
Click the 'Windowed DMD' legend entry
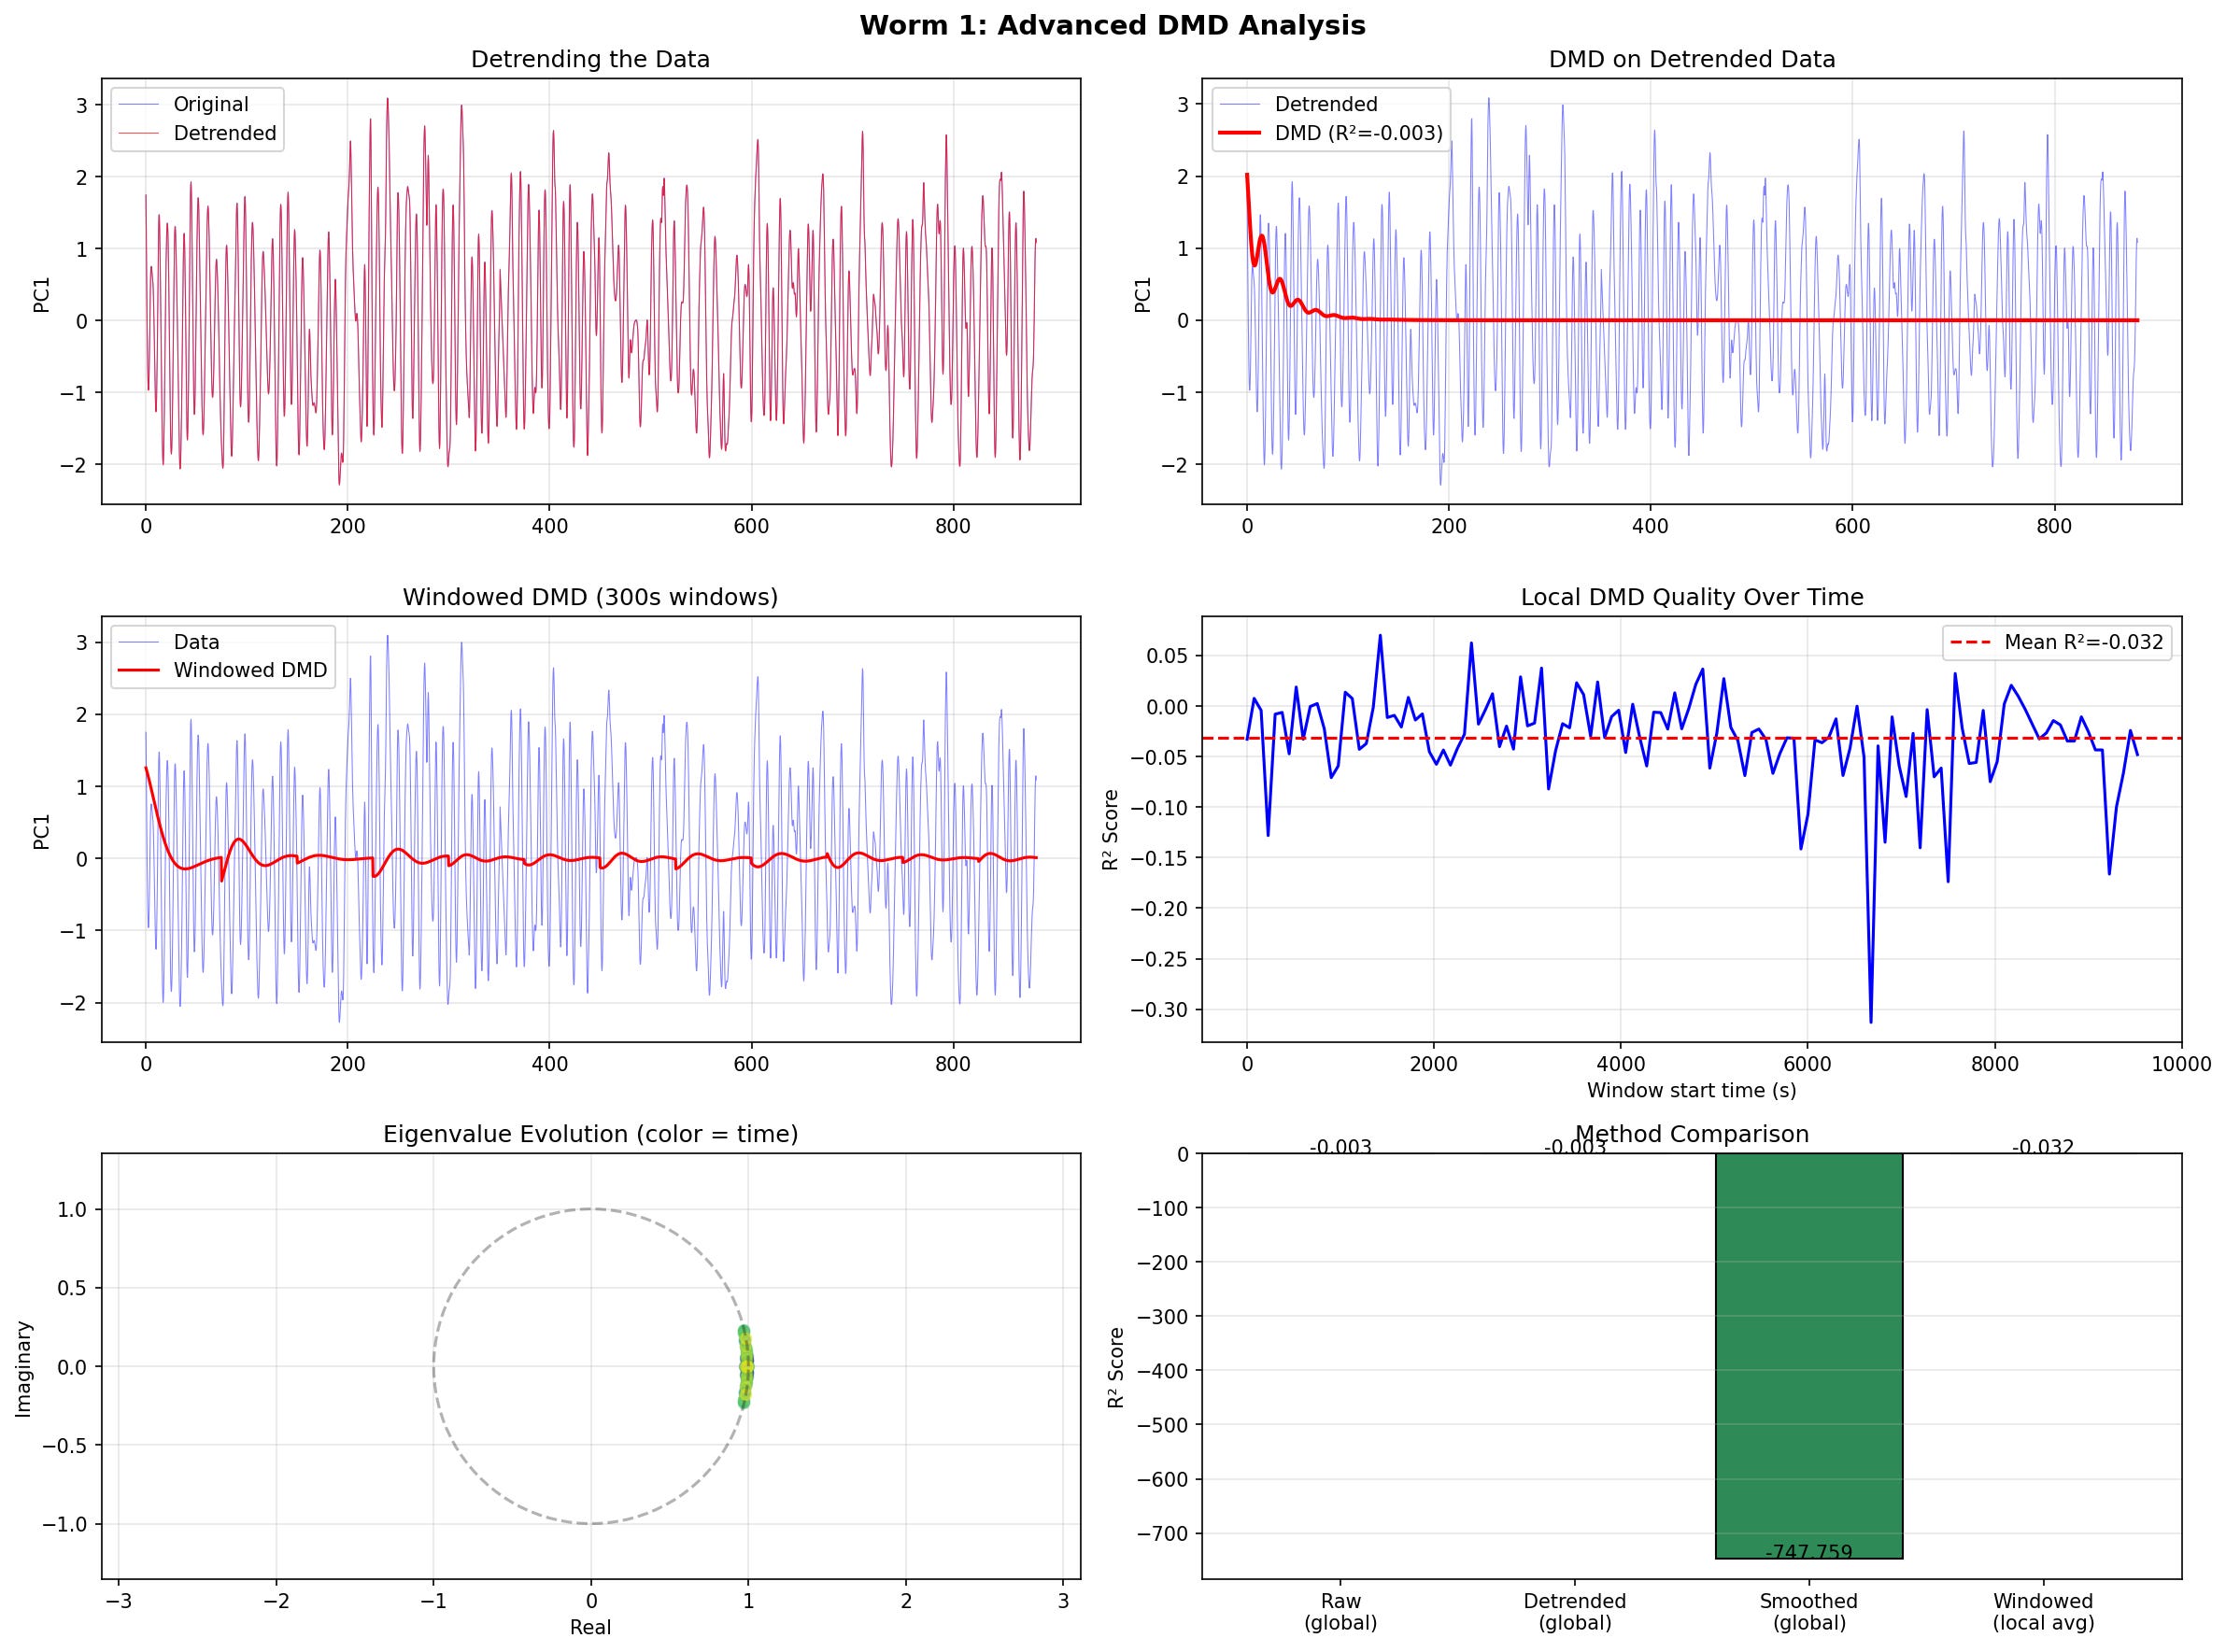click(x=250, y=670)
